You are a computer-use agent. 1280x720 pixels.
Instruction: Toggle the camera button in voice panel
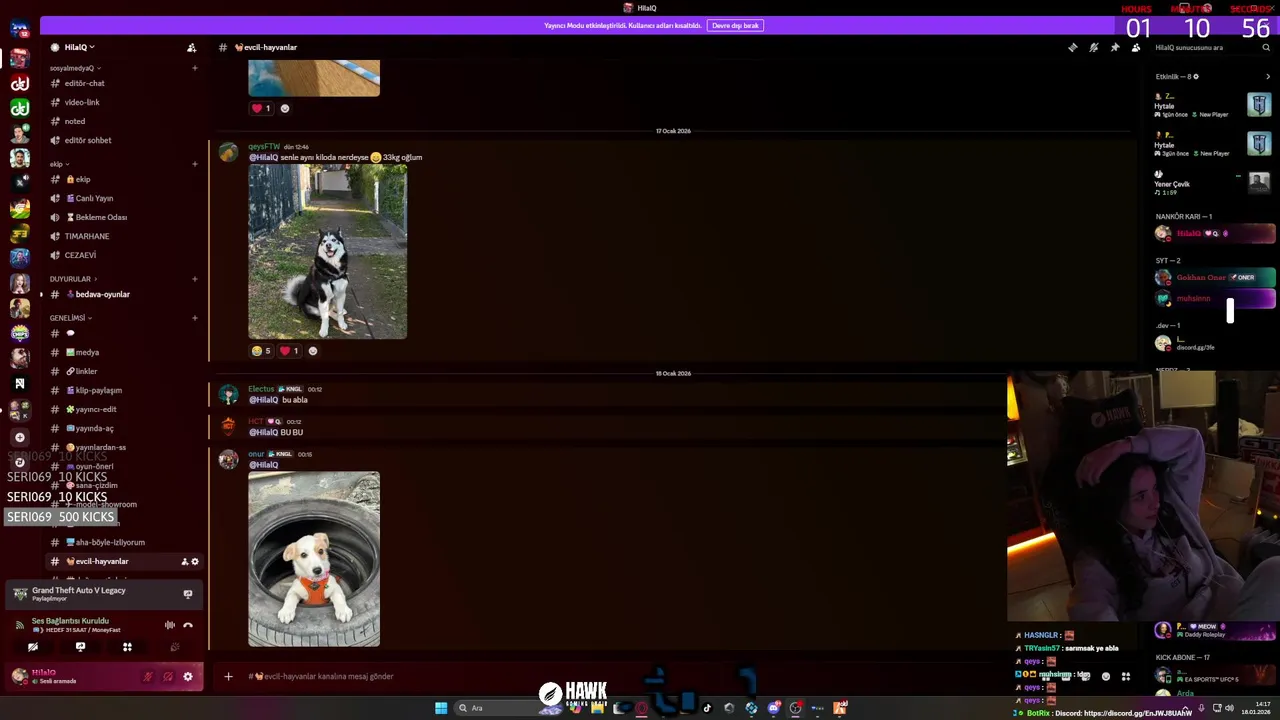pyautogui.click(x=33, y=647)
